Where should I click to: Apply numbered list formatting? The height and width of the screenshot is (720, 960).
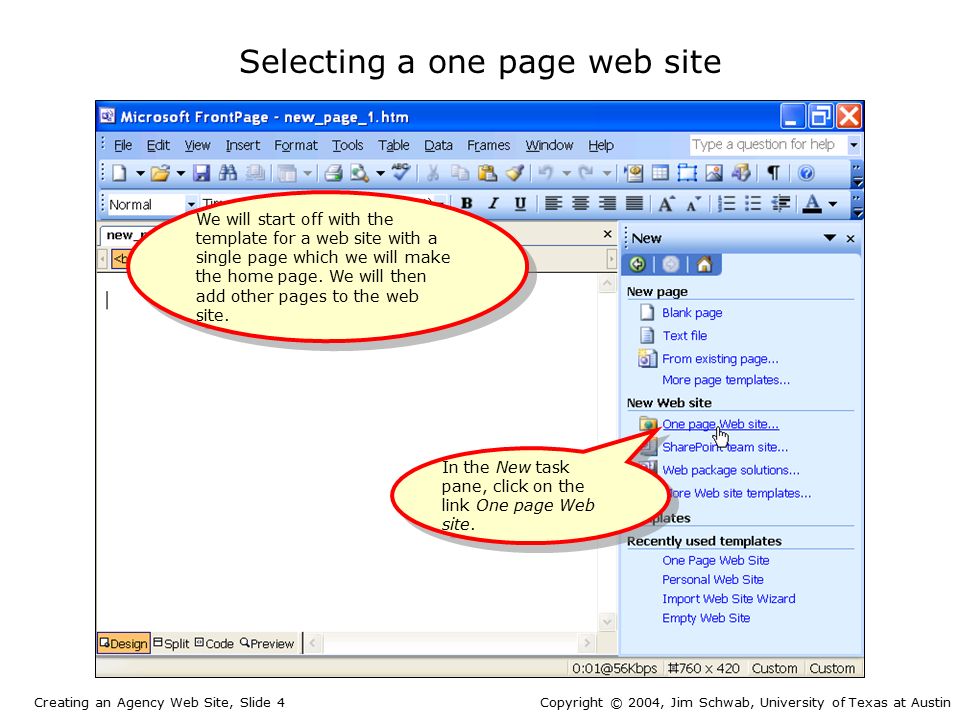[726, 203]
